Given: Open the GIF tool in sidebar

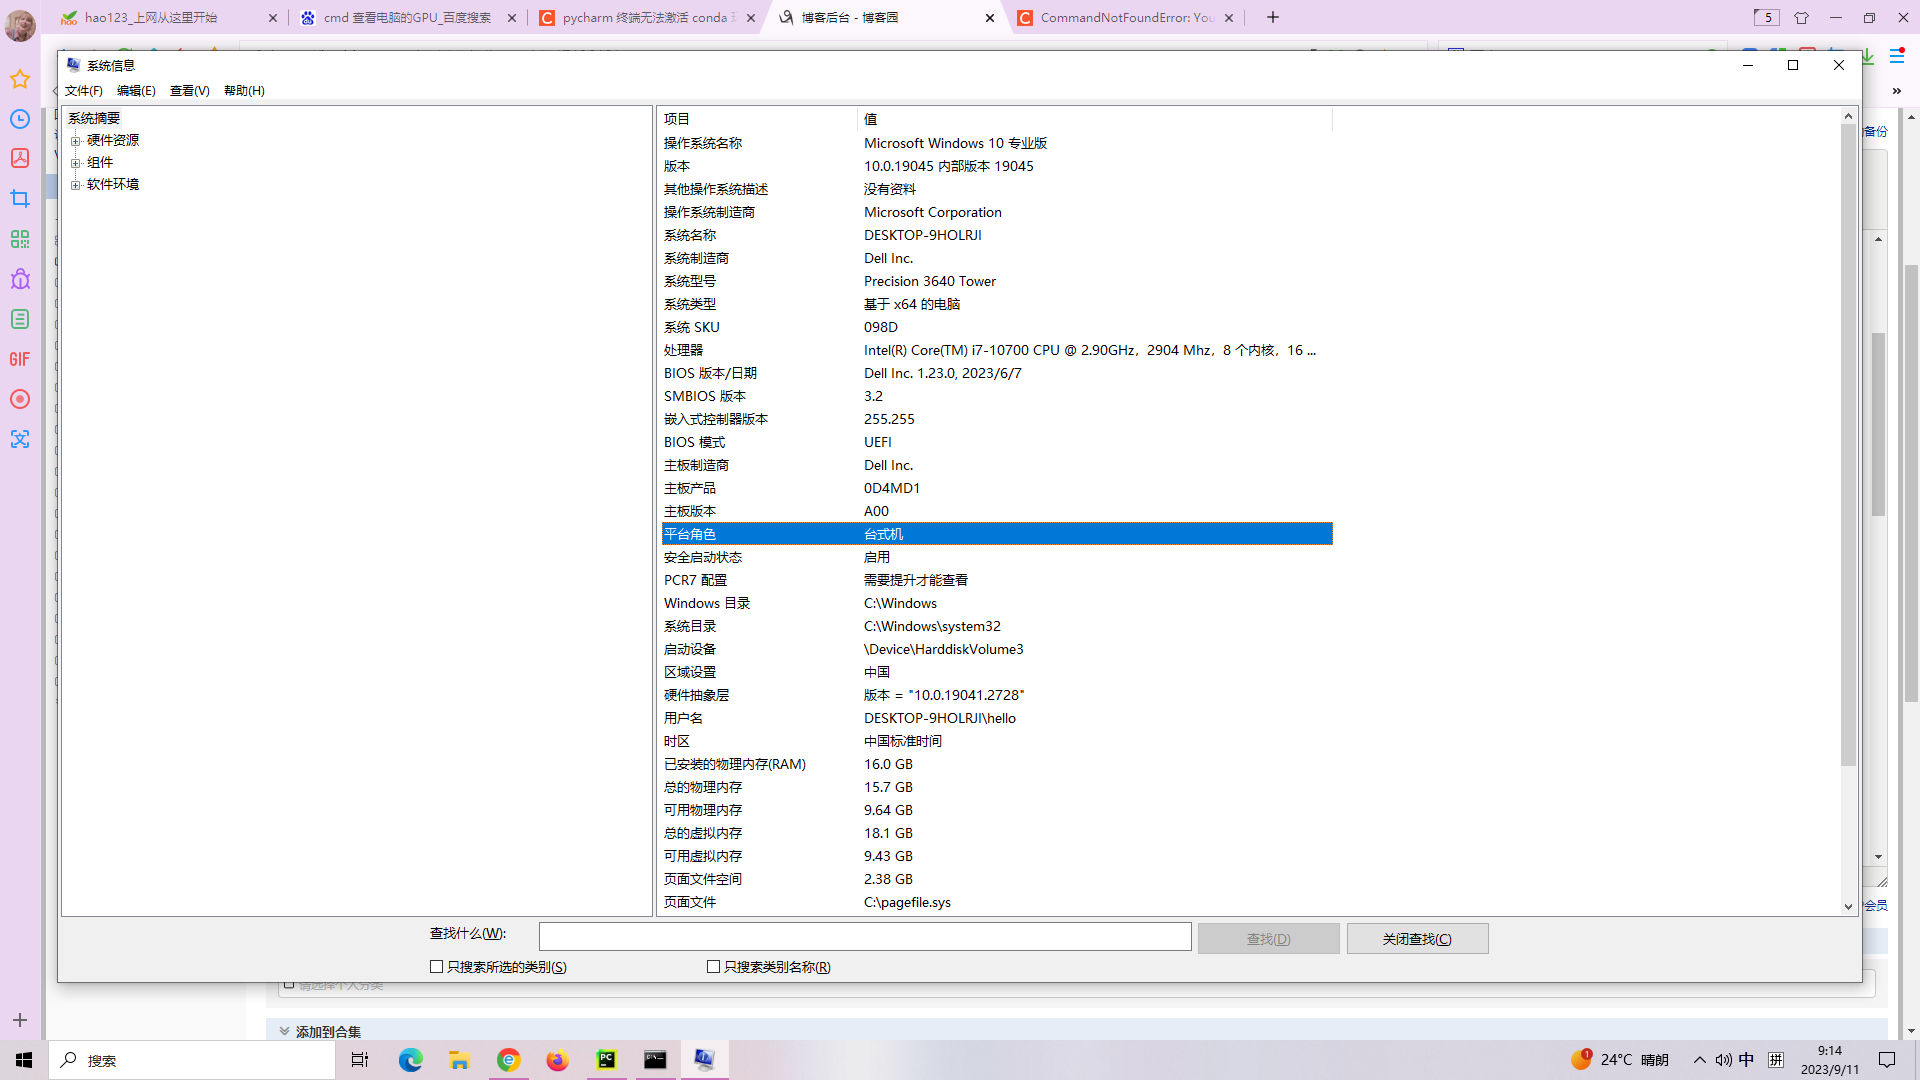Looking at the screenshot, I should click(x=20, y=359).
